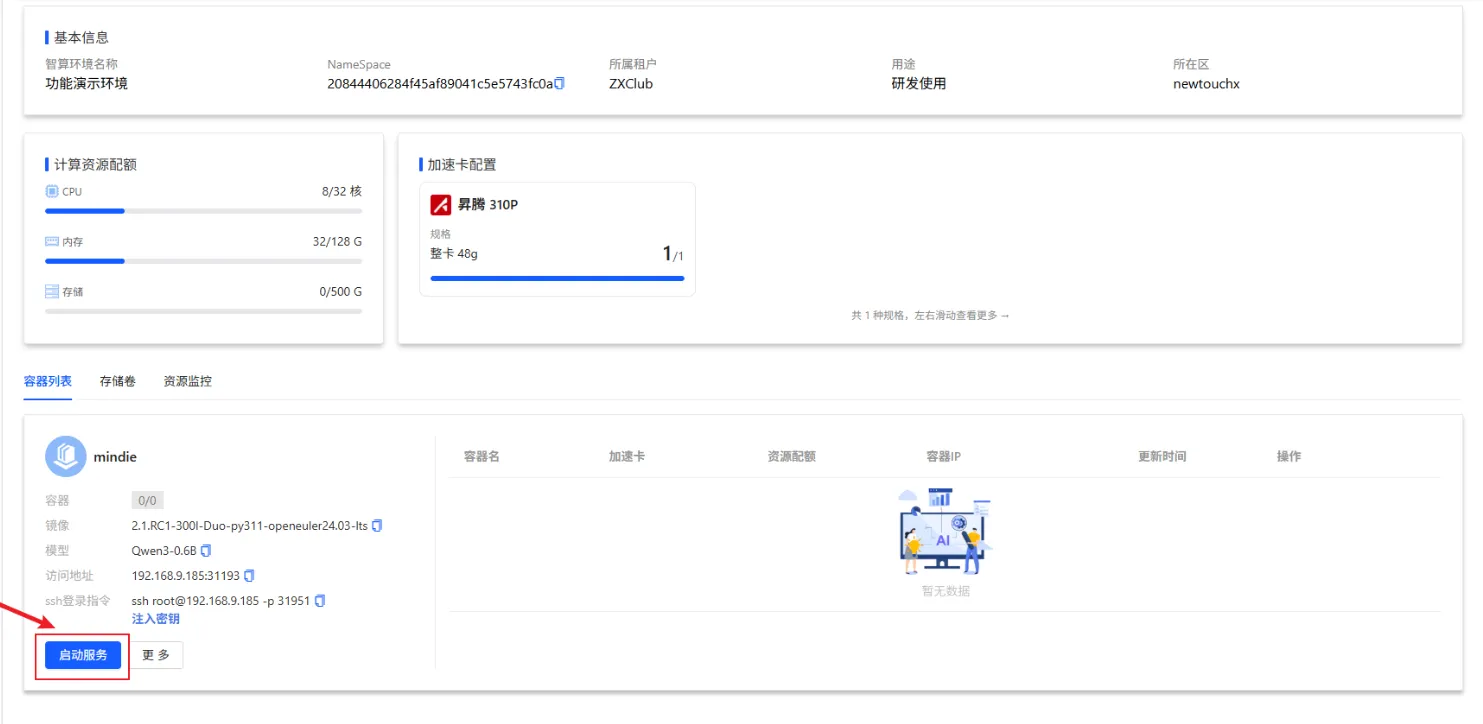Click the ZXClub tenant value
The height and width of the screenshot is (724, 1483).
coord(631,84)
